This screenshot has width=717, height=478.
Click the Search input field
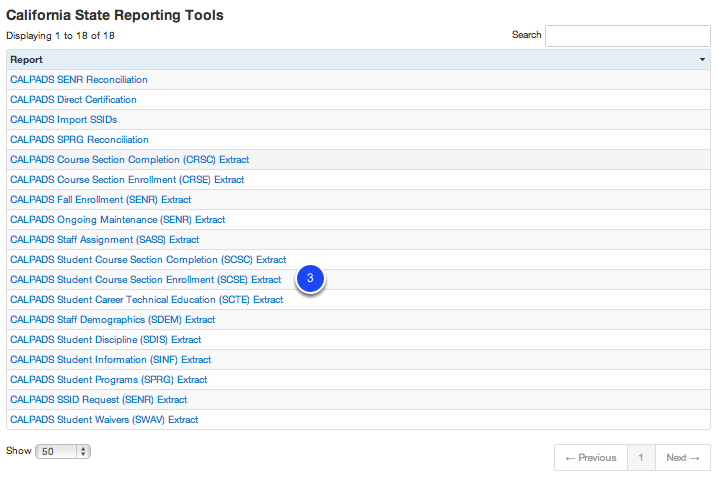627,36
